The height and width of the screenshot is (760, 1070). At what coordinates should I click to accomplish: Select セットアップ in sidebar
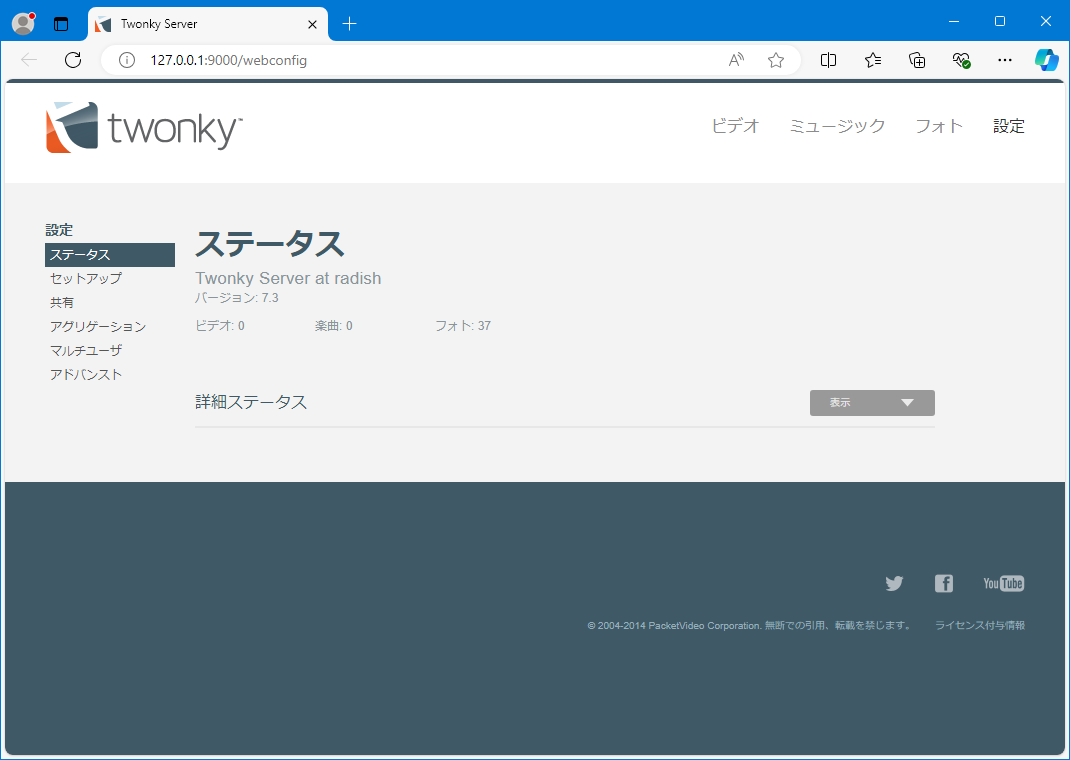(x=86, y=278)
